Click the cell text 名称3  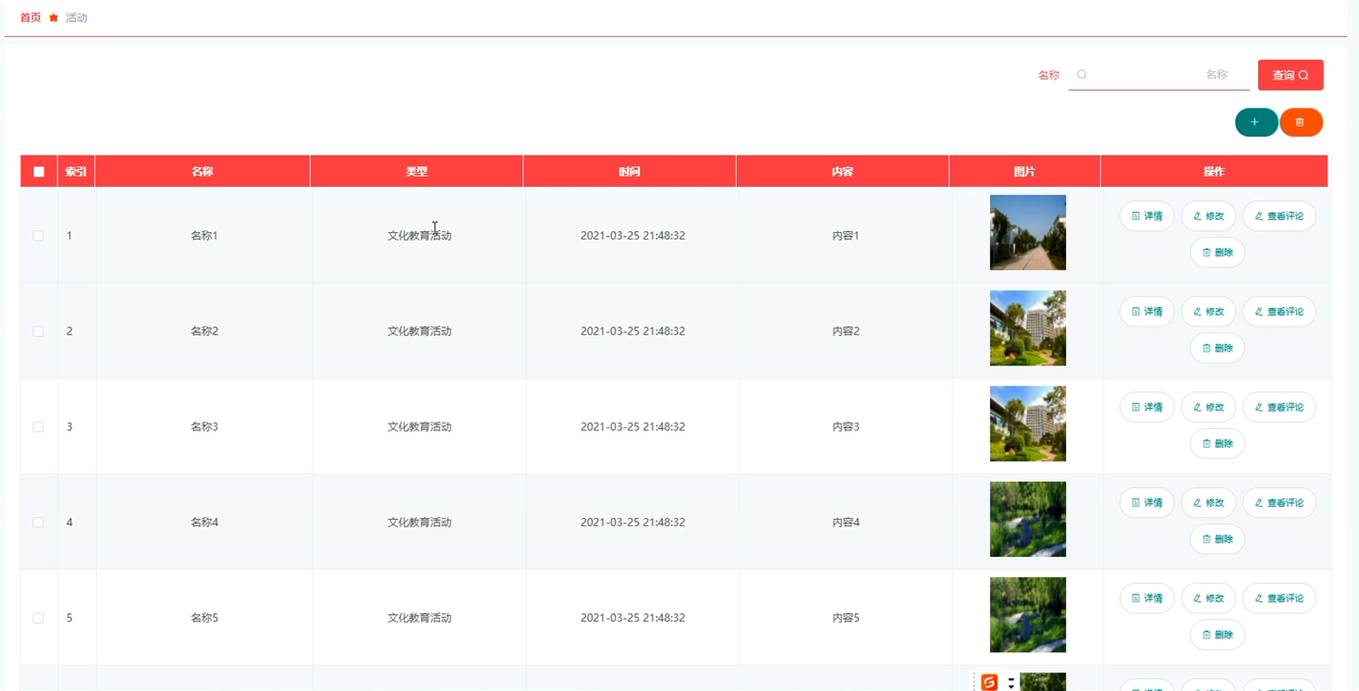click(204, 427)
